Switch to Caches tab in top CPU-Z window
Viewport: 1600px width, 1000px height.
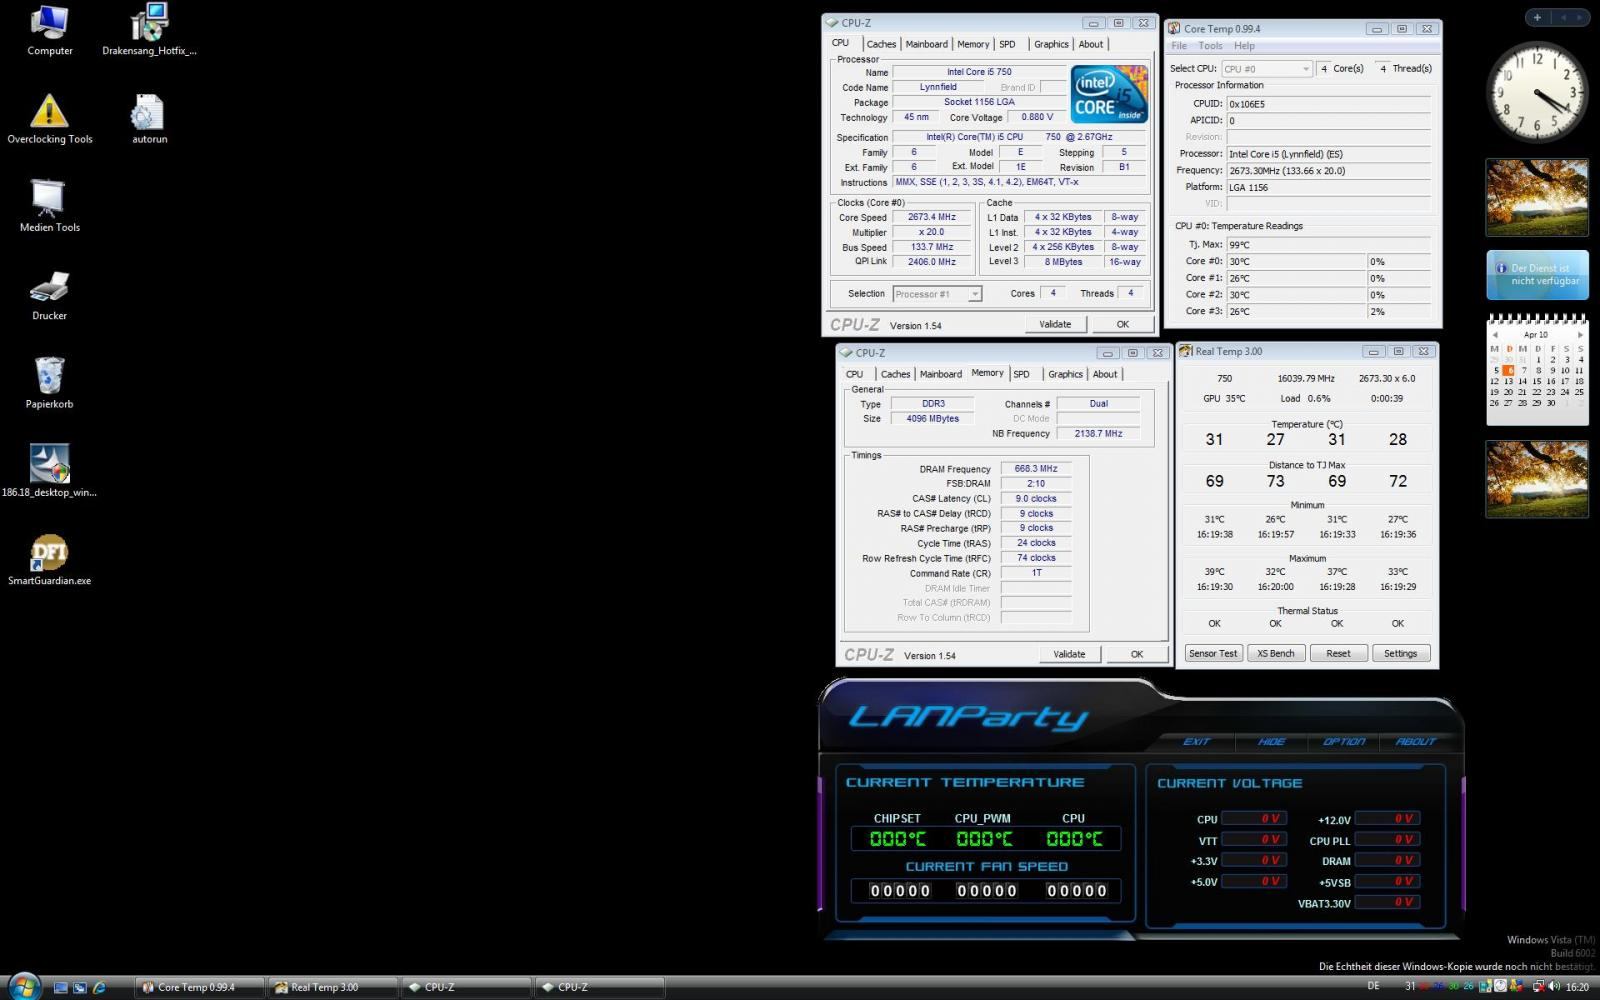coord(881,44)
